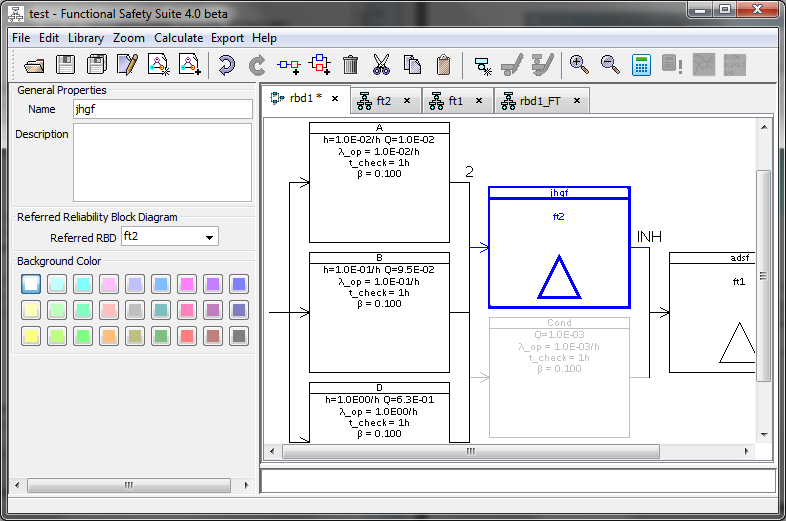Viewport: 786px width, 521px height.
Task: Open the Calculate menu
Action: [178, 38]
